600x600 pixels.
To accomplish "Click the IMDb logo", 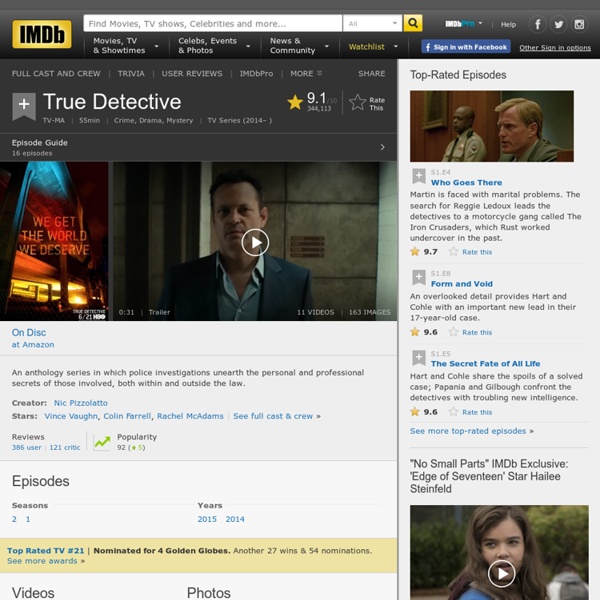I will [42, 34].
